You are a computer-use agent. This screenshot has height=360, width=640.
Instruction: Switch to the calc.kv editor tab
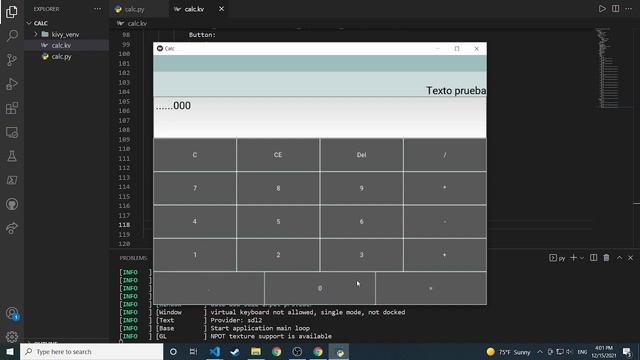point(194,9)
